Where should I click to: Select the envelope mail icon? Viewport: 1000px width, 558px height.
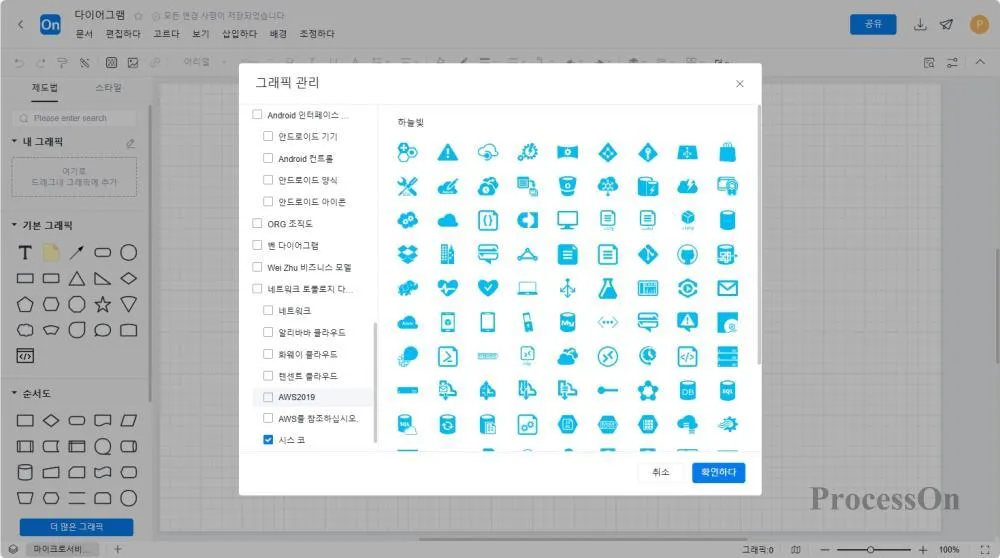[x=727, y=288]
